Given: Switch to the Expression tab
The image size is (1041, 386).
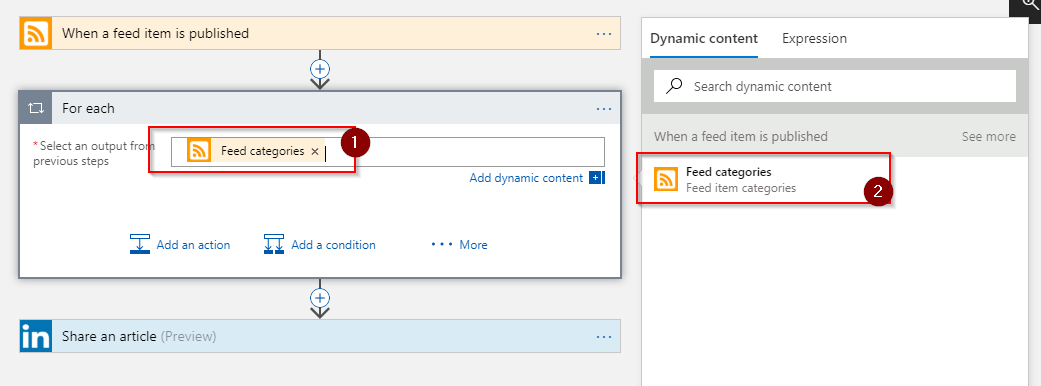Looking at the screenshot, I should coord(815,39).
